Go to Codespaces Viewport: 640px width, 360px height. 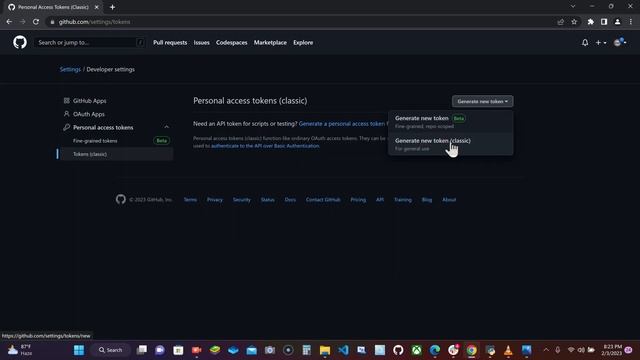[x=231, y=42]
